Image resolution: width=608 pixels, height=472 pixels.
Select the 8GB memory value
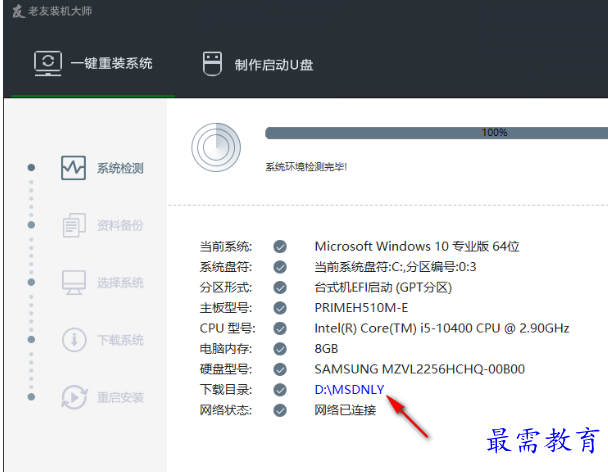click(x=326, y=349)
